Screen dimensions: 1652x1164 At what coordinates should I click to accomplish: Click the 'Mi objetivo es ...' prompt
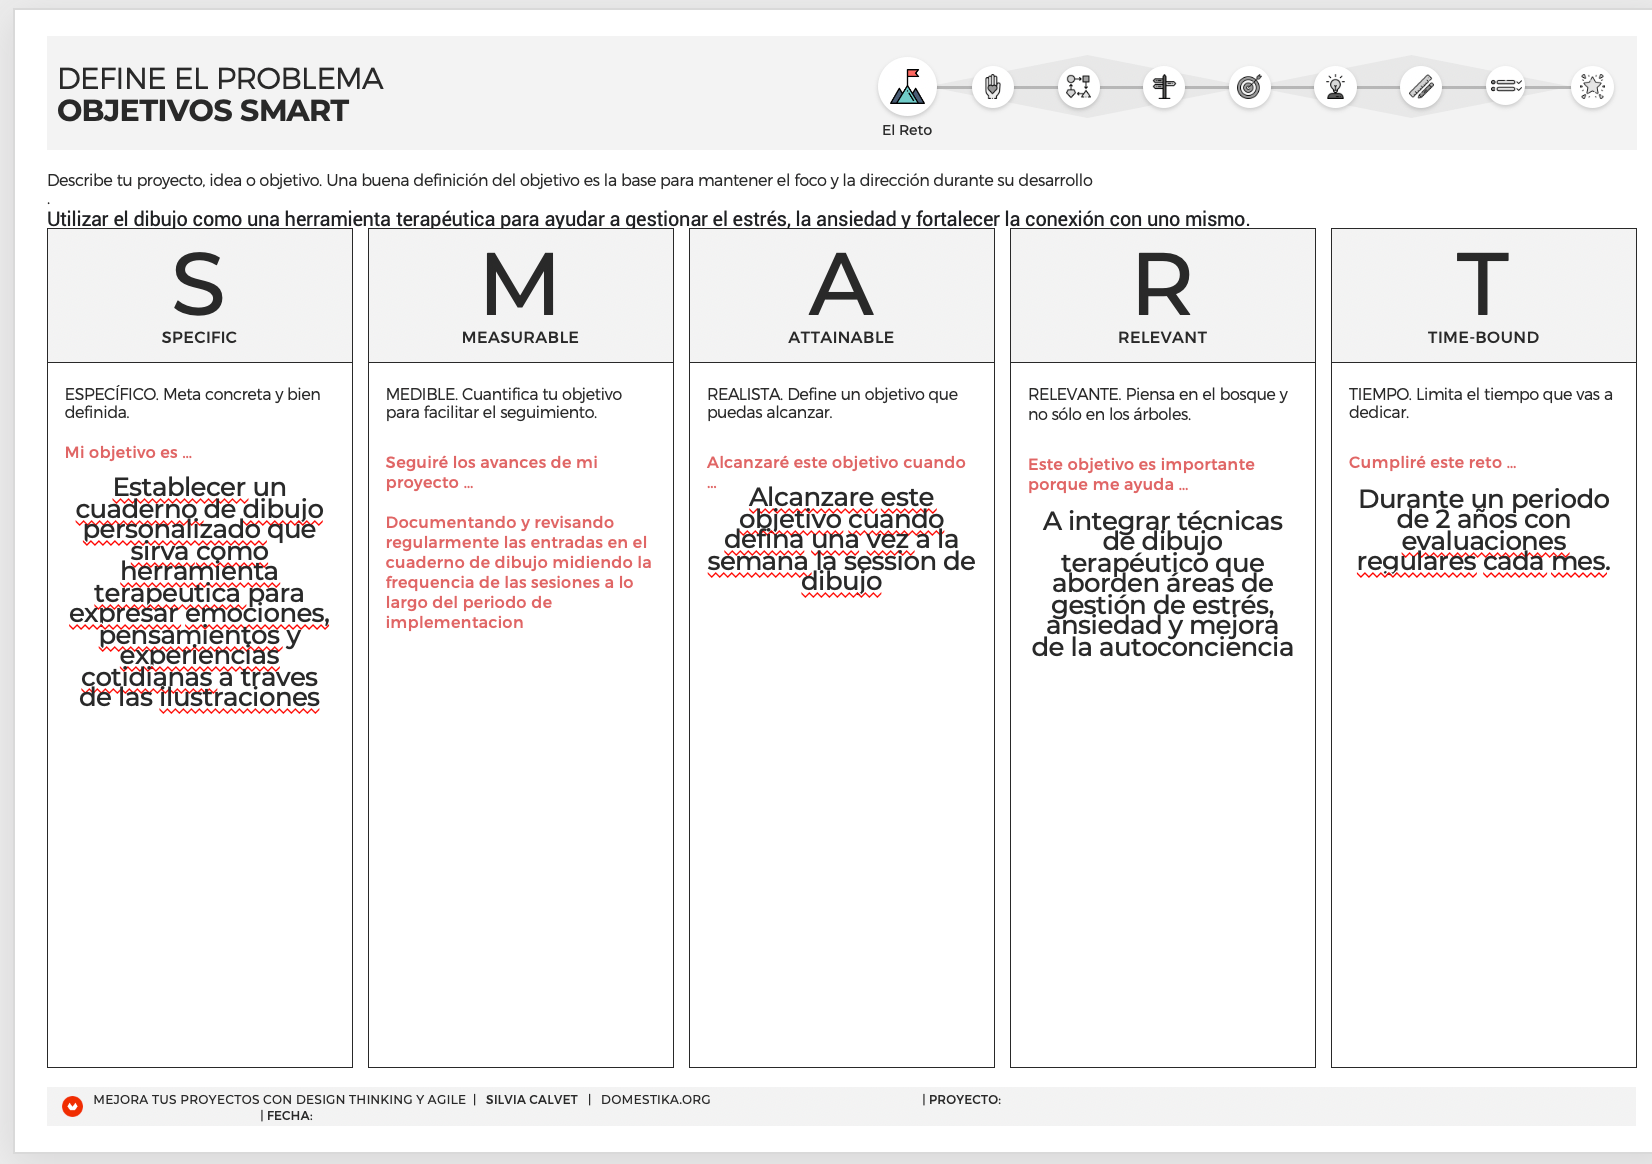coord(128,452)
